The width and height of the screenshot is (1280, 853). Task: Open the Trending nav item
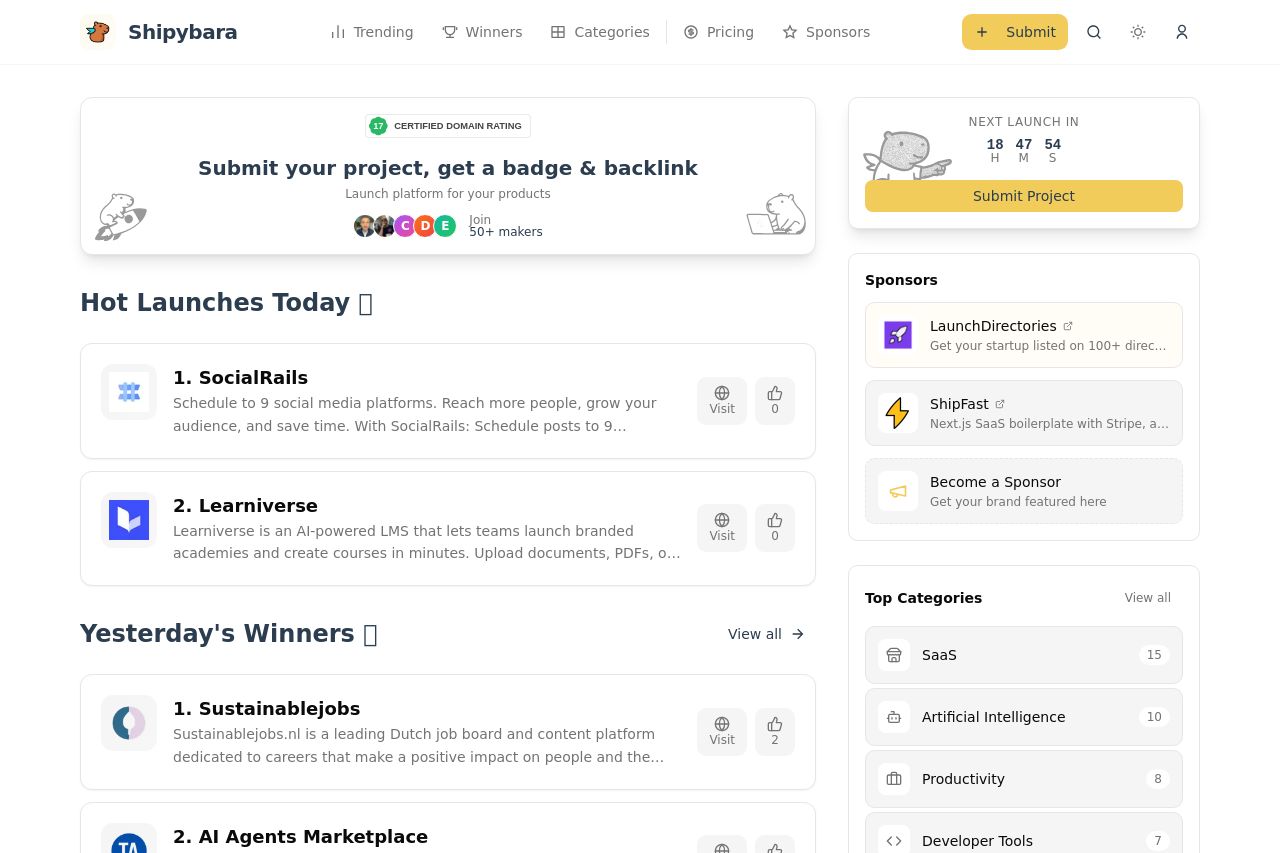pos(372,32)
